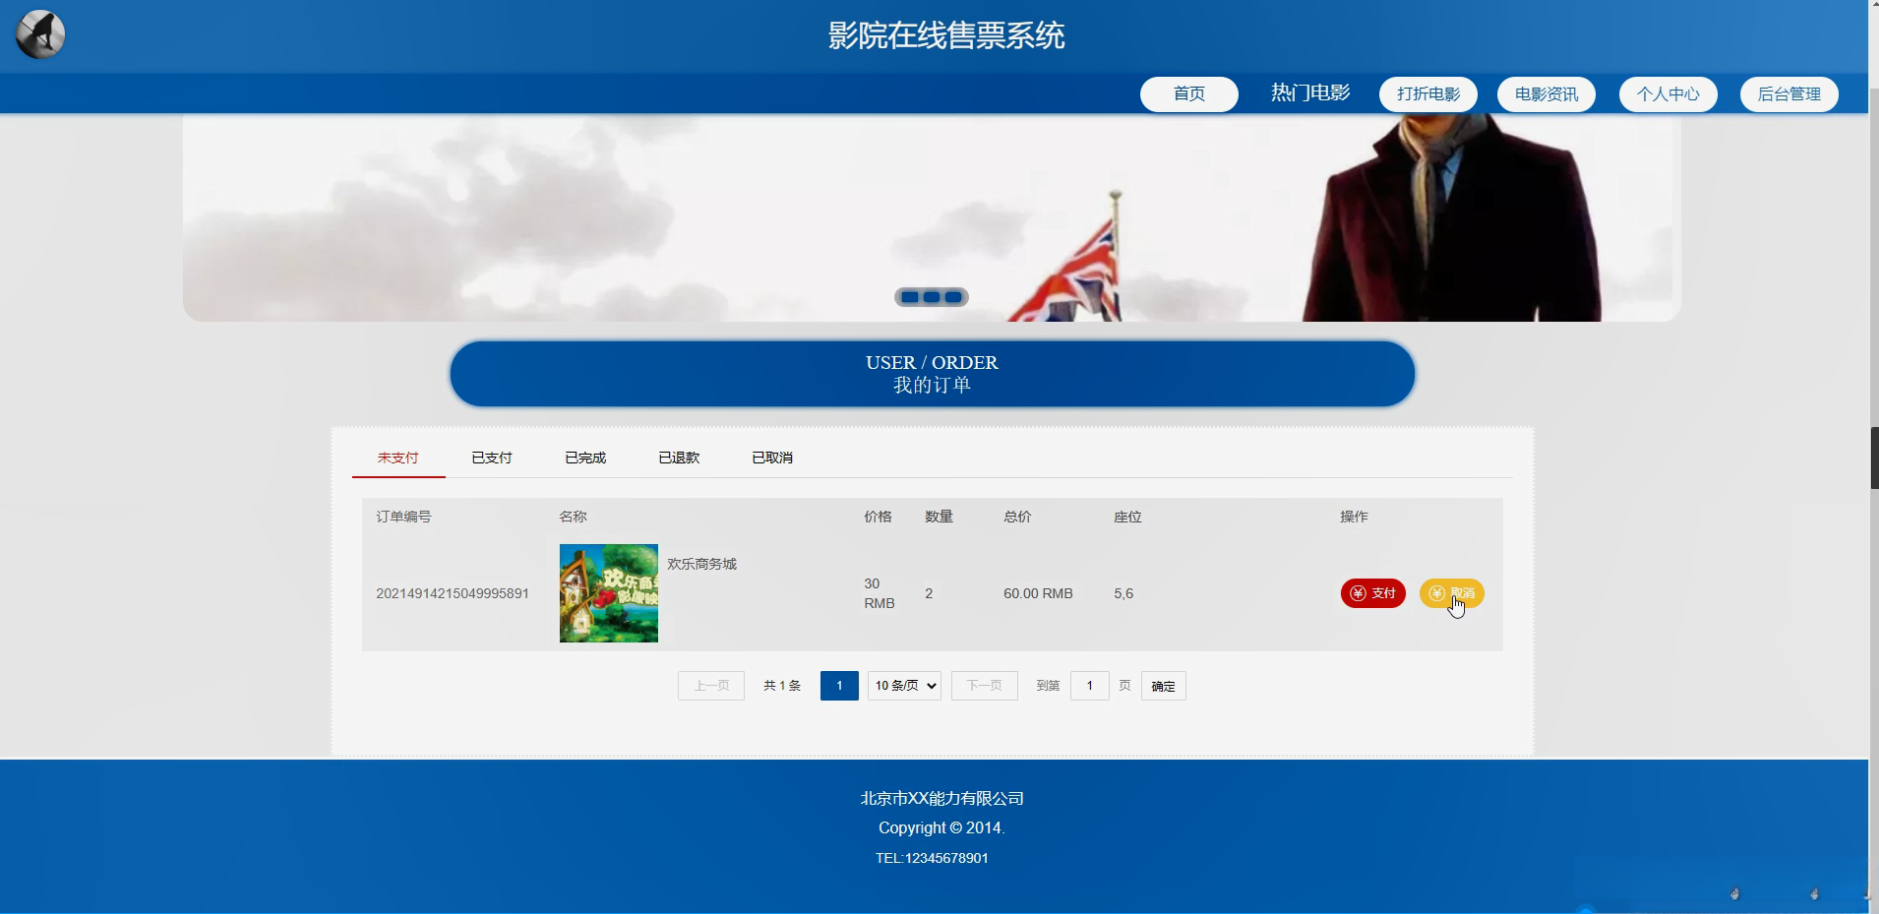Viewport: 1879px width, 914px height.
Task: Click 下一页 next page button
Action: pyautogui.click(x=984, y=686)
